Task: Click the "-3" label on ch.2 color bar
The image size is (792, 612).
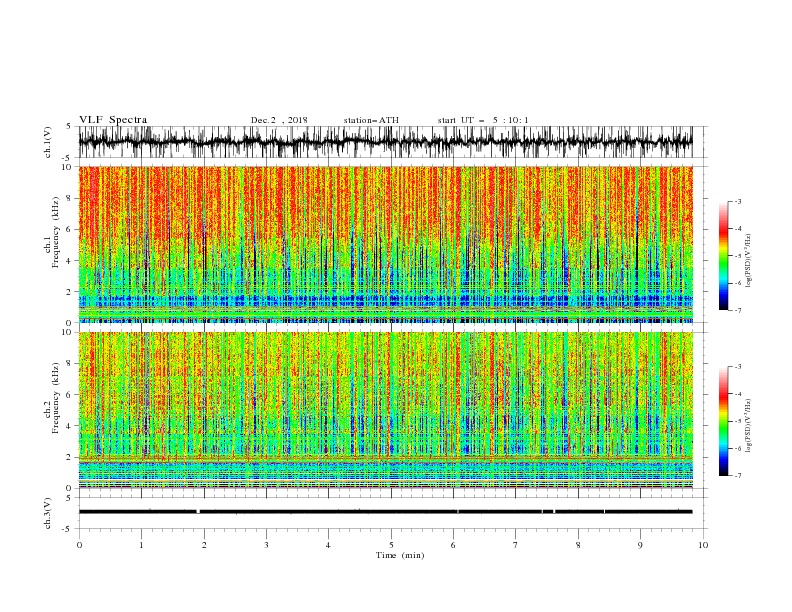Action: click(737, 367)
